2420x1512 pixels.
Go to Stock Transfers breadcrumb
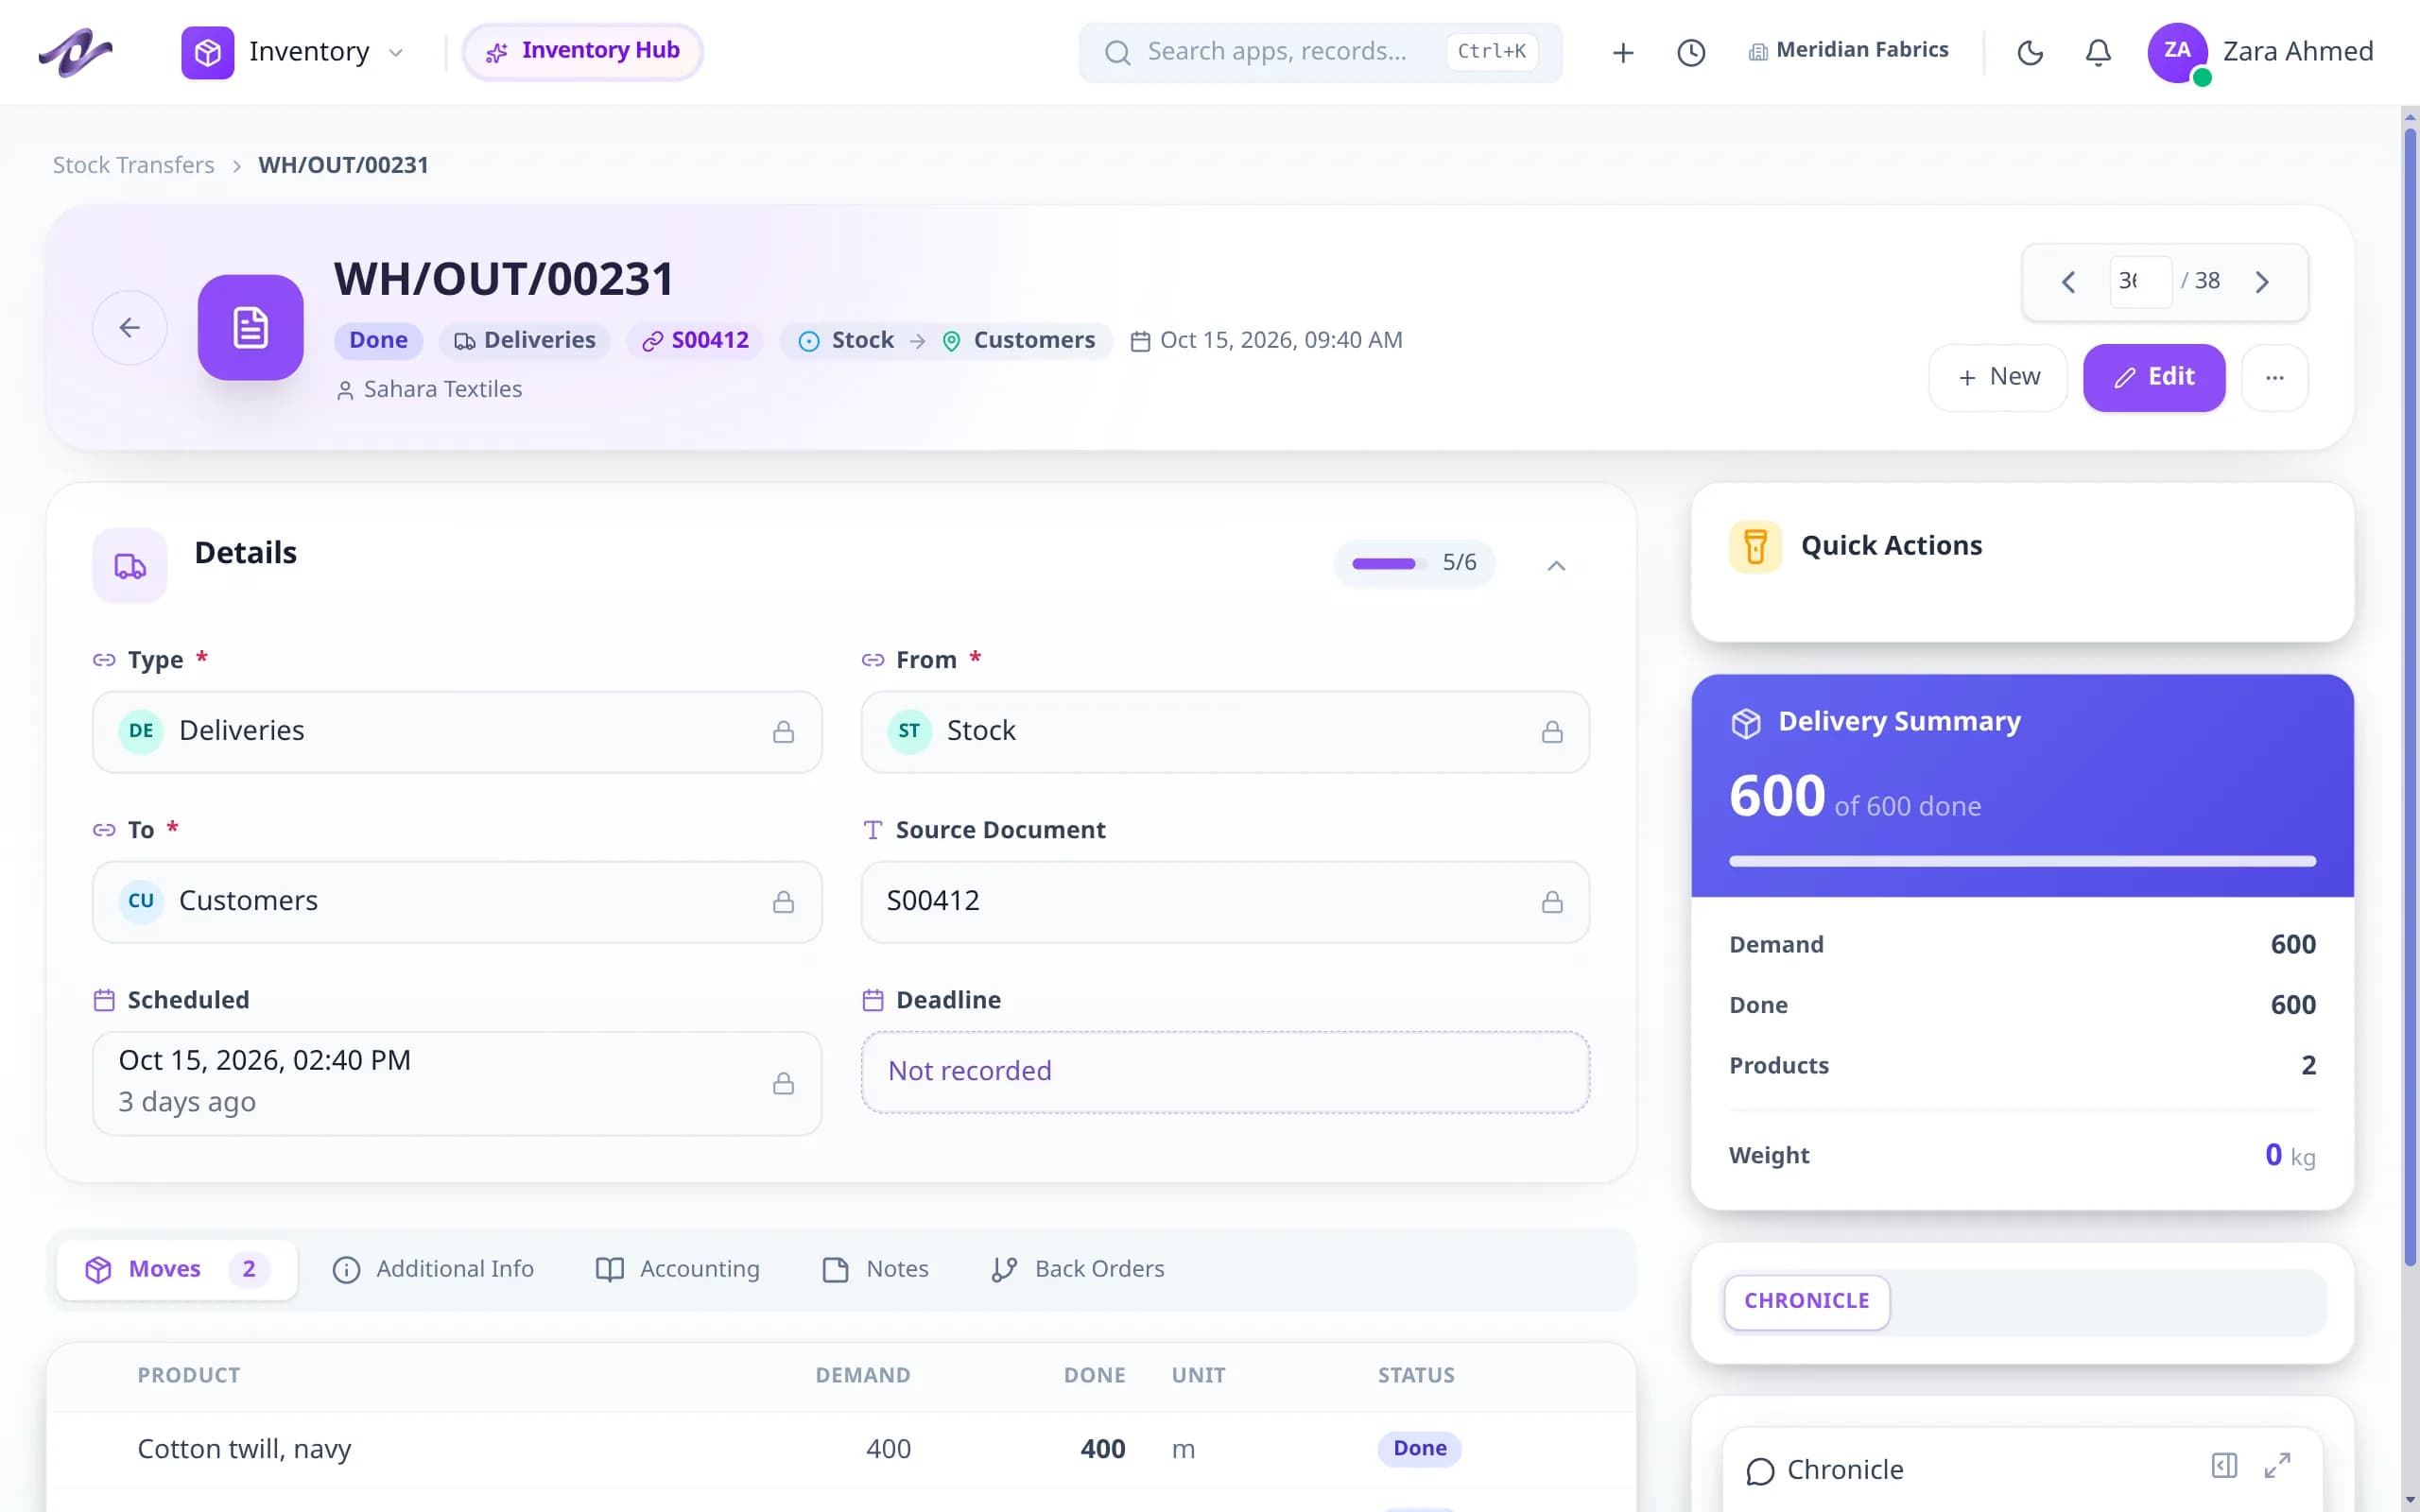133,165
